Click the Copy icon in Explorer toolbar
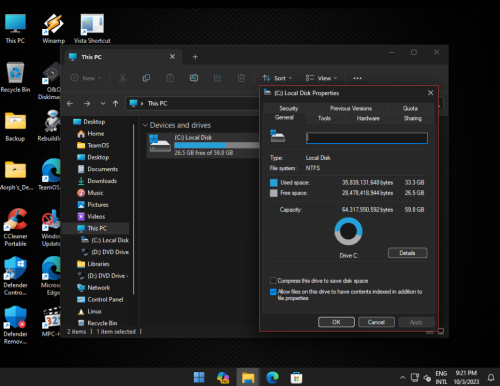This screenshot has height=386, width=500. (x=146, y=78)
